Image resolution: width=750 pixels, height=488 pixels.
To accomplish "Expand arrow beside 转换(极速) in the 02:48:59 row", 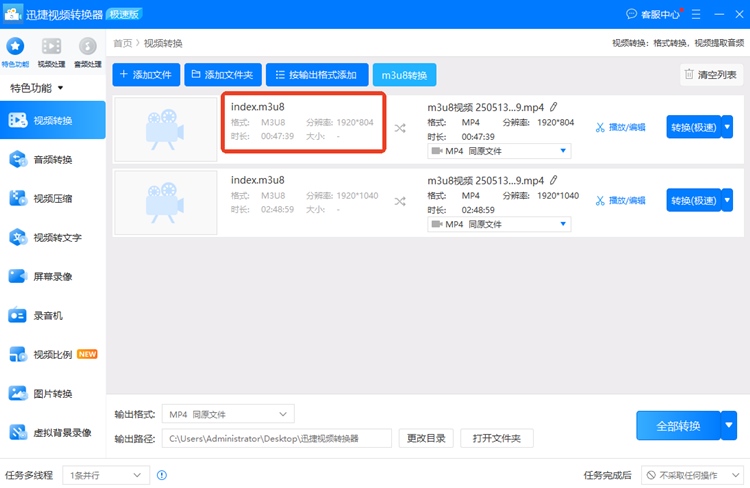I will [x=727, y=200].
